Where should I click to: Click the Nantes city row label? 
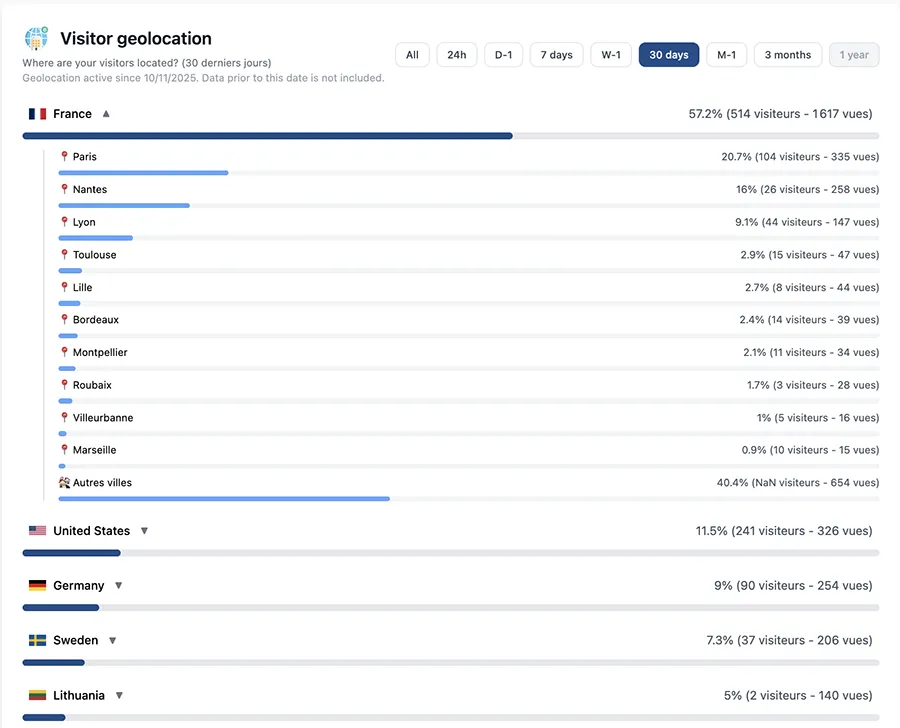point(89,190)
